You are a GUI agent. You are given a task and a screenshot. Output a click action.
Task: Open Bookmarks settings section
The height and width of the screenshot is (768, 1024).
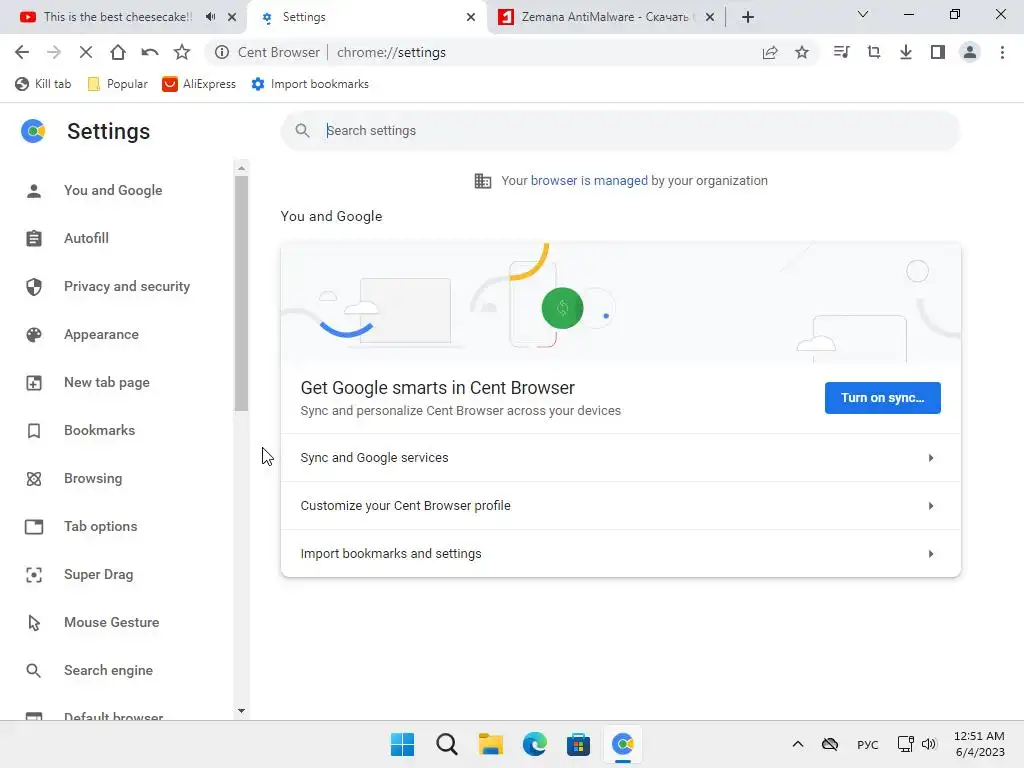(99, 430)
